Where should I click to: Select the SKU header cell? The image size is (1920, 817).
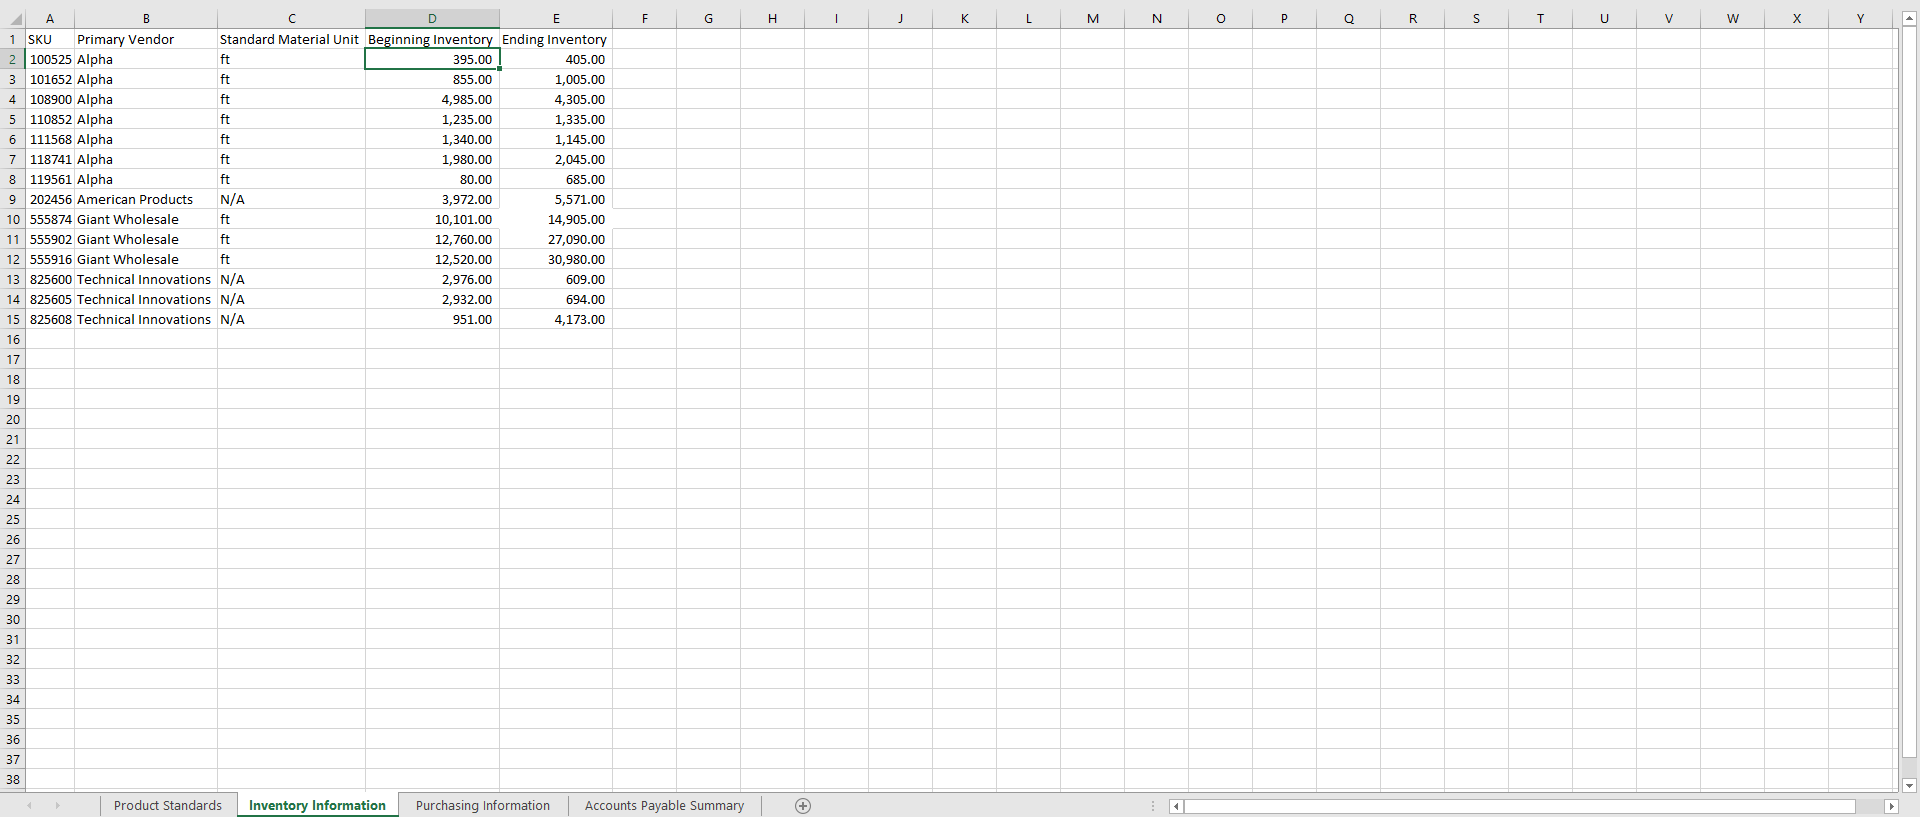click(x=50, y=39)
